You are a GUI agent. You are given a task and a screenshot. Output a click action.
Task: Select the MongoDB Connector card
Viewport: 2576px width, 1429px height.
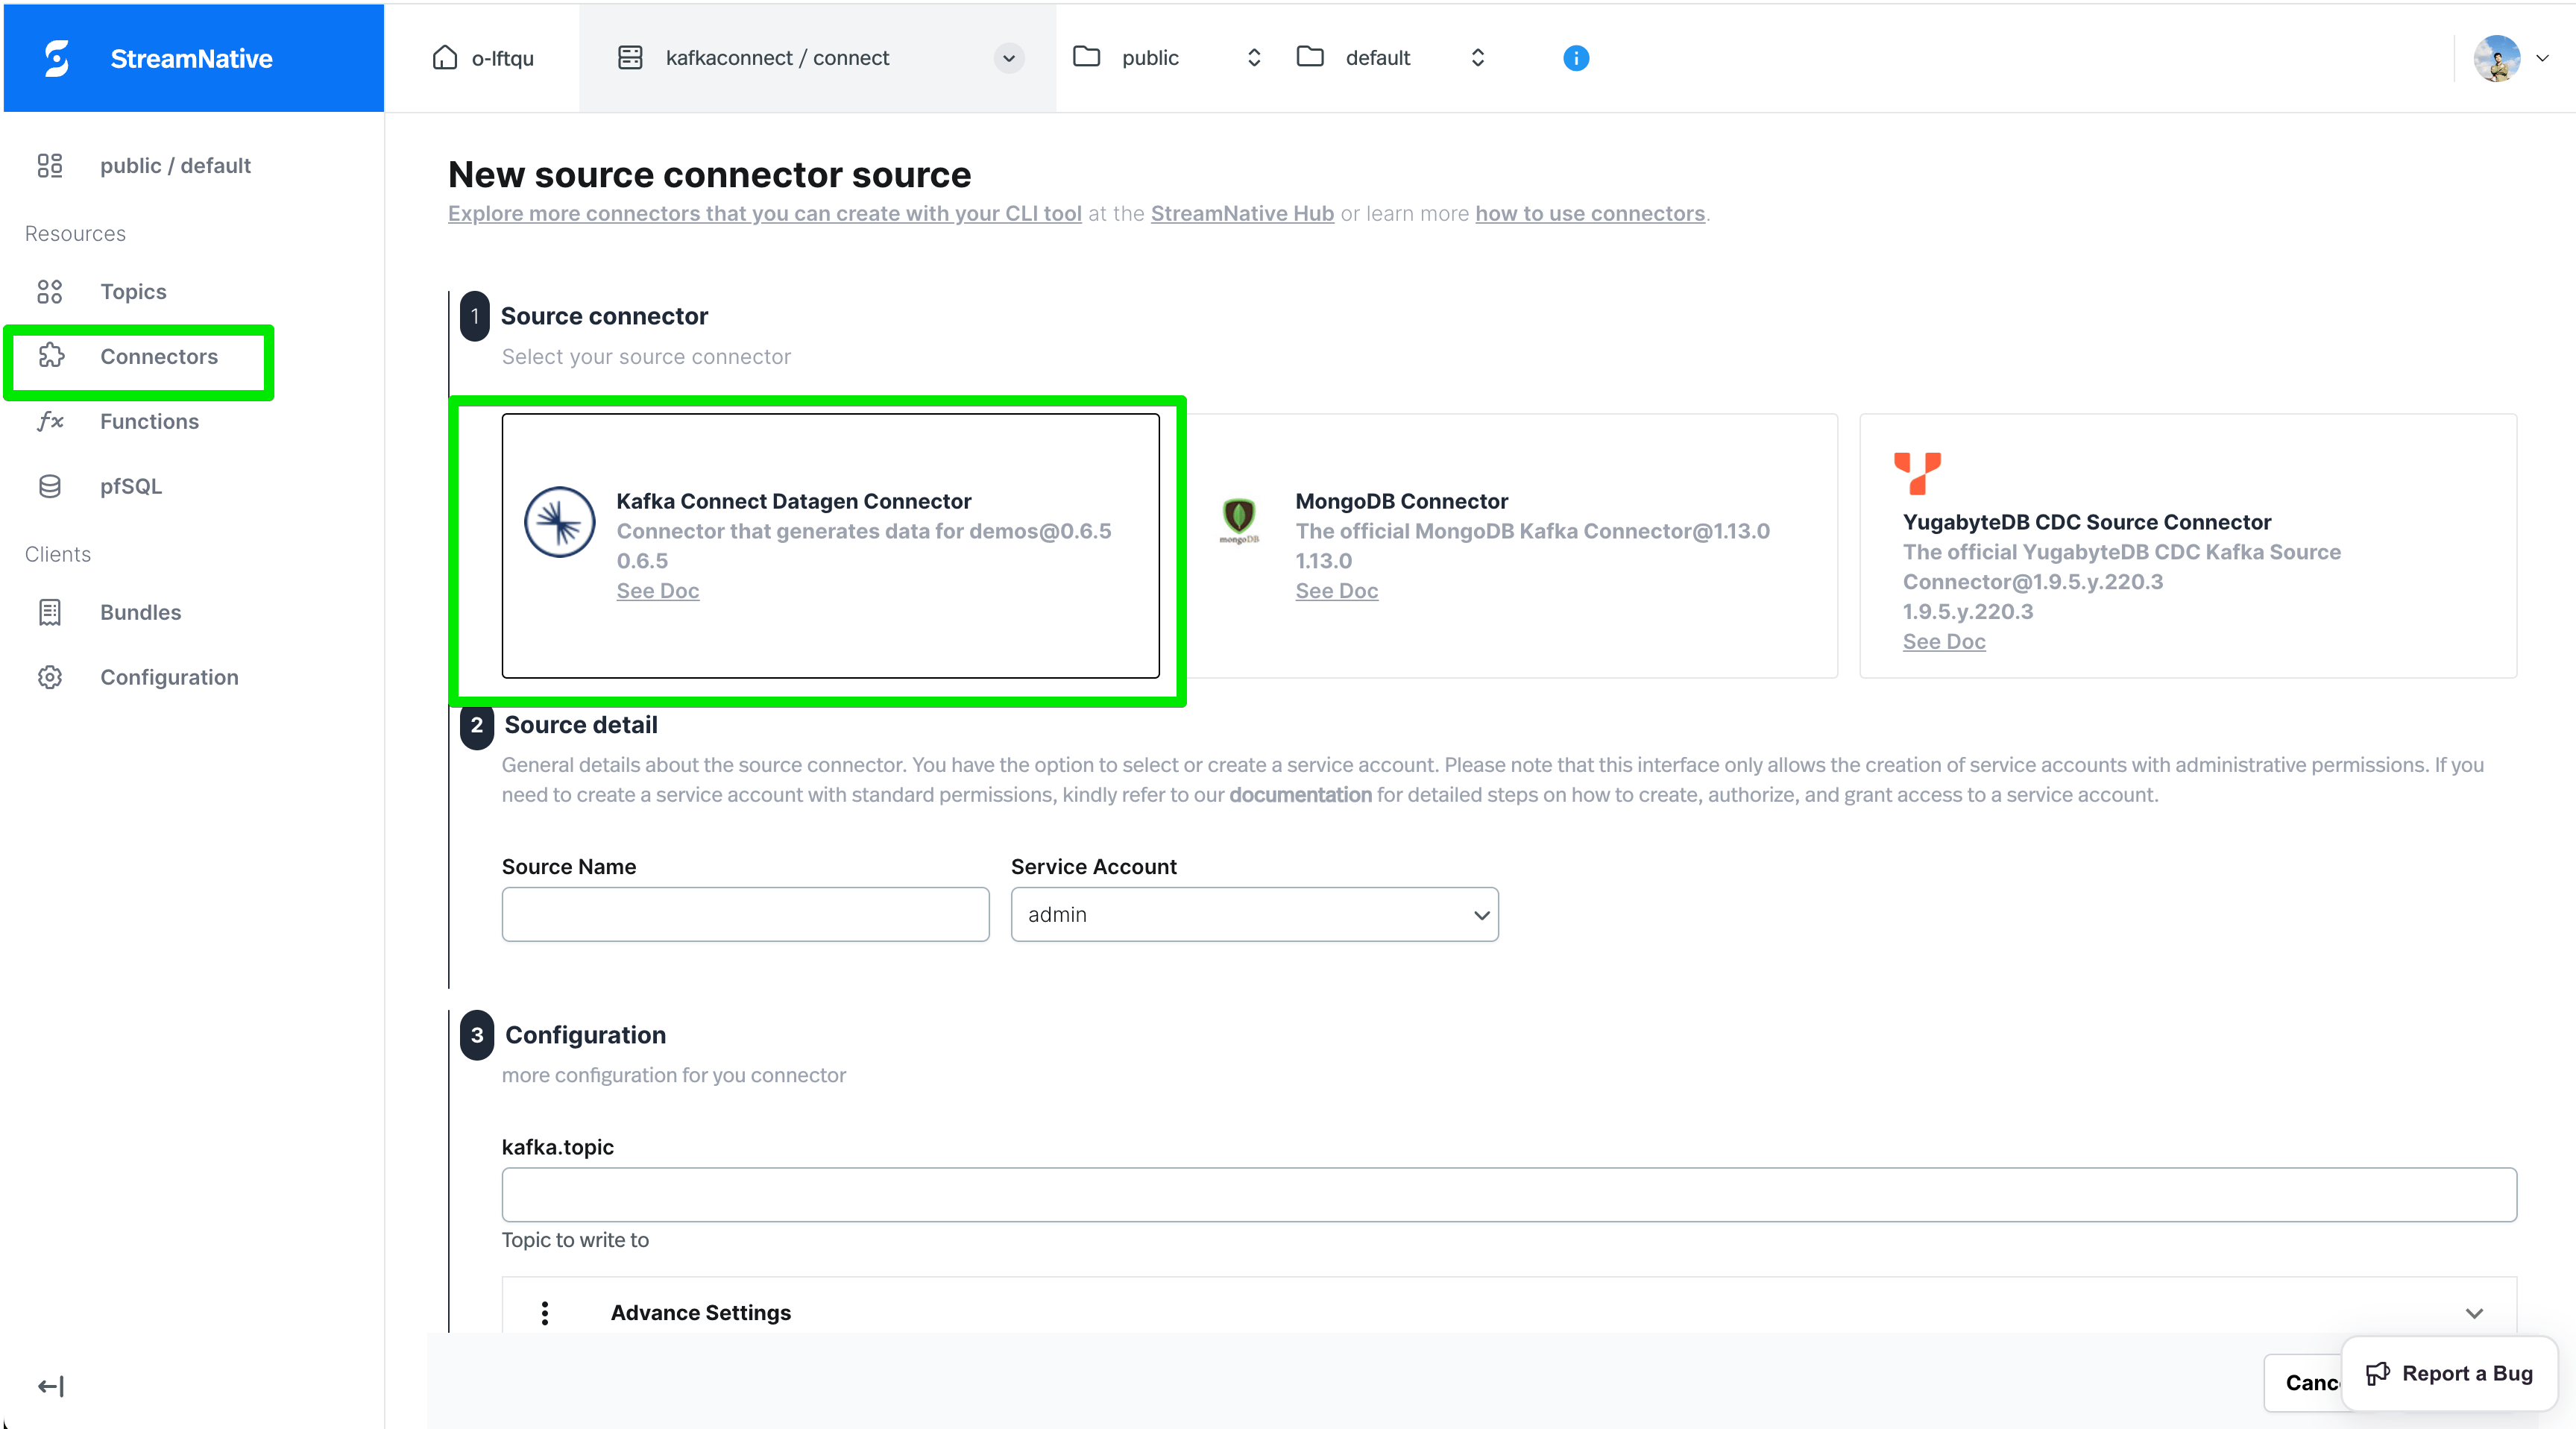[x=1510, y=546]
